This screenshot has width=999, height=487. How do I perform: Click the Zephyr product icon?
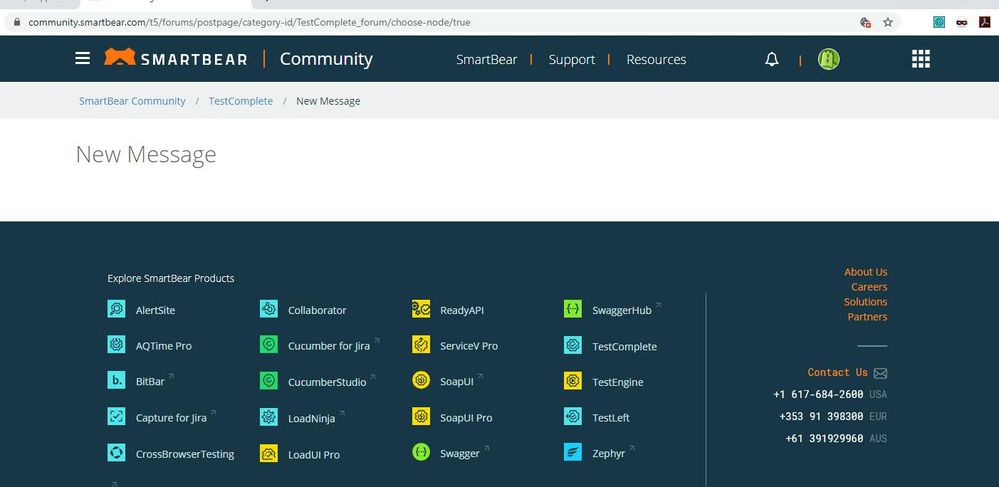(x=573, y=453)
